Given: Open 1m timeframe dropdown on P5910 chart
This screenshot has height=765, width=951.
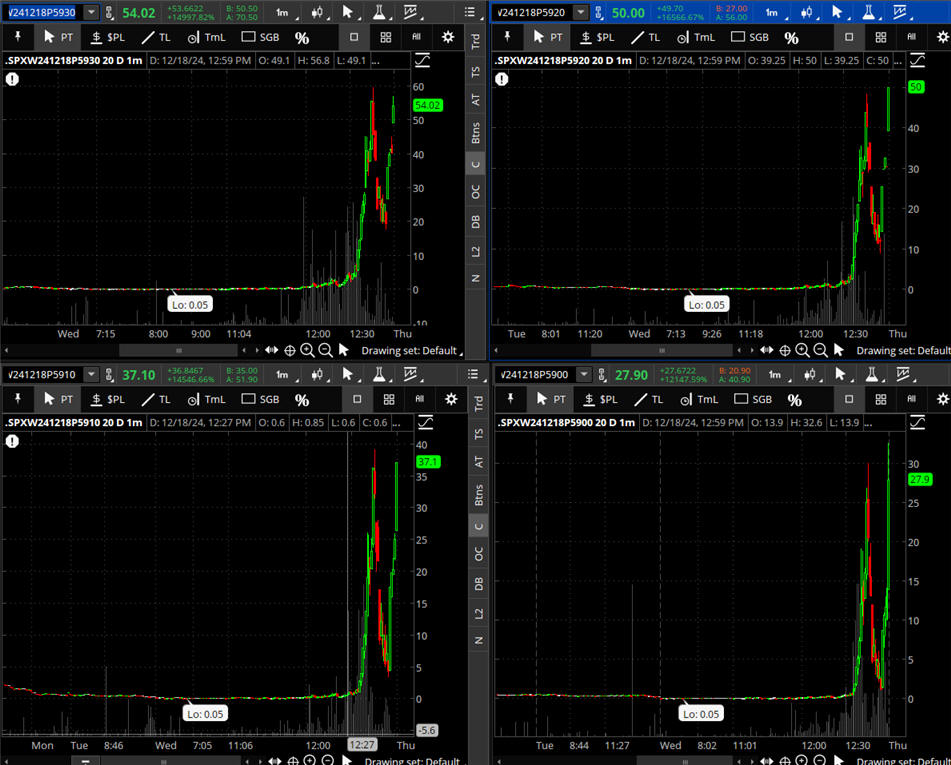Looking at the screenshot, I should (x=283, y=374).
